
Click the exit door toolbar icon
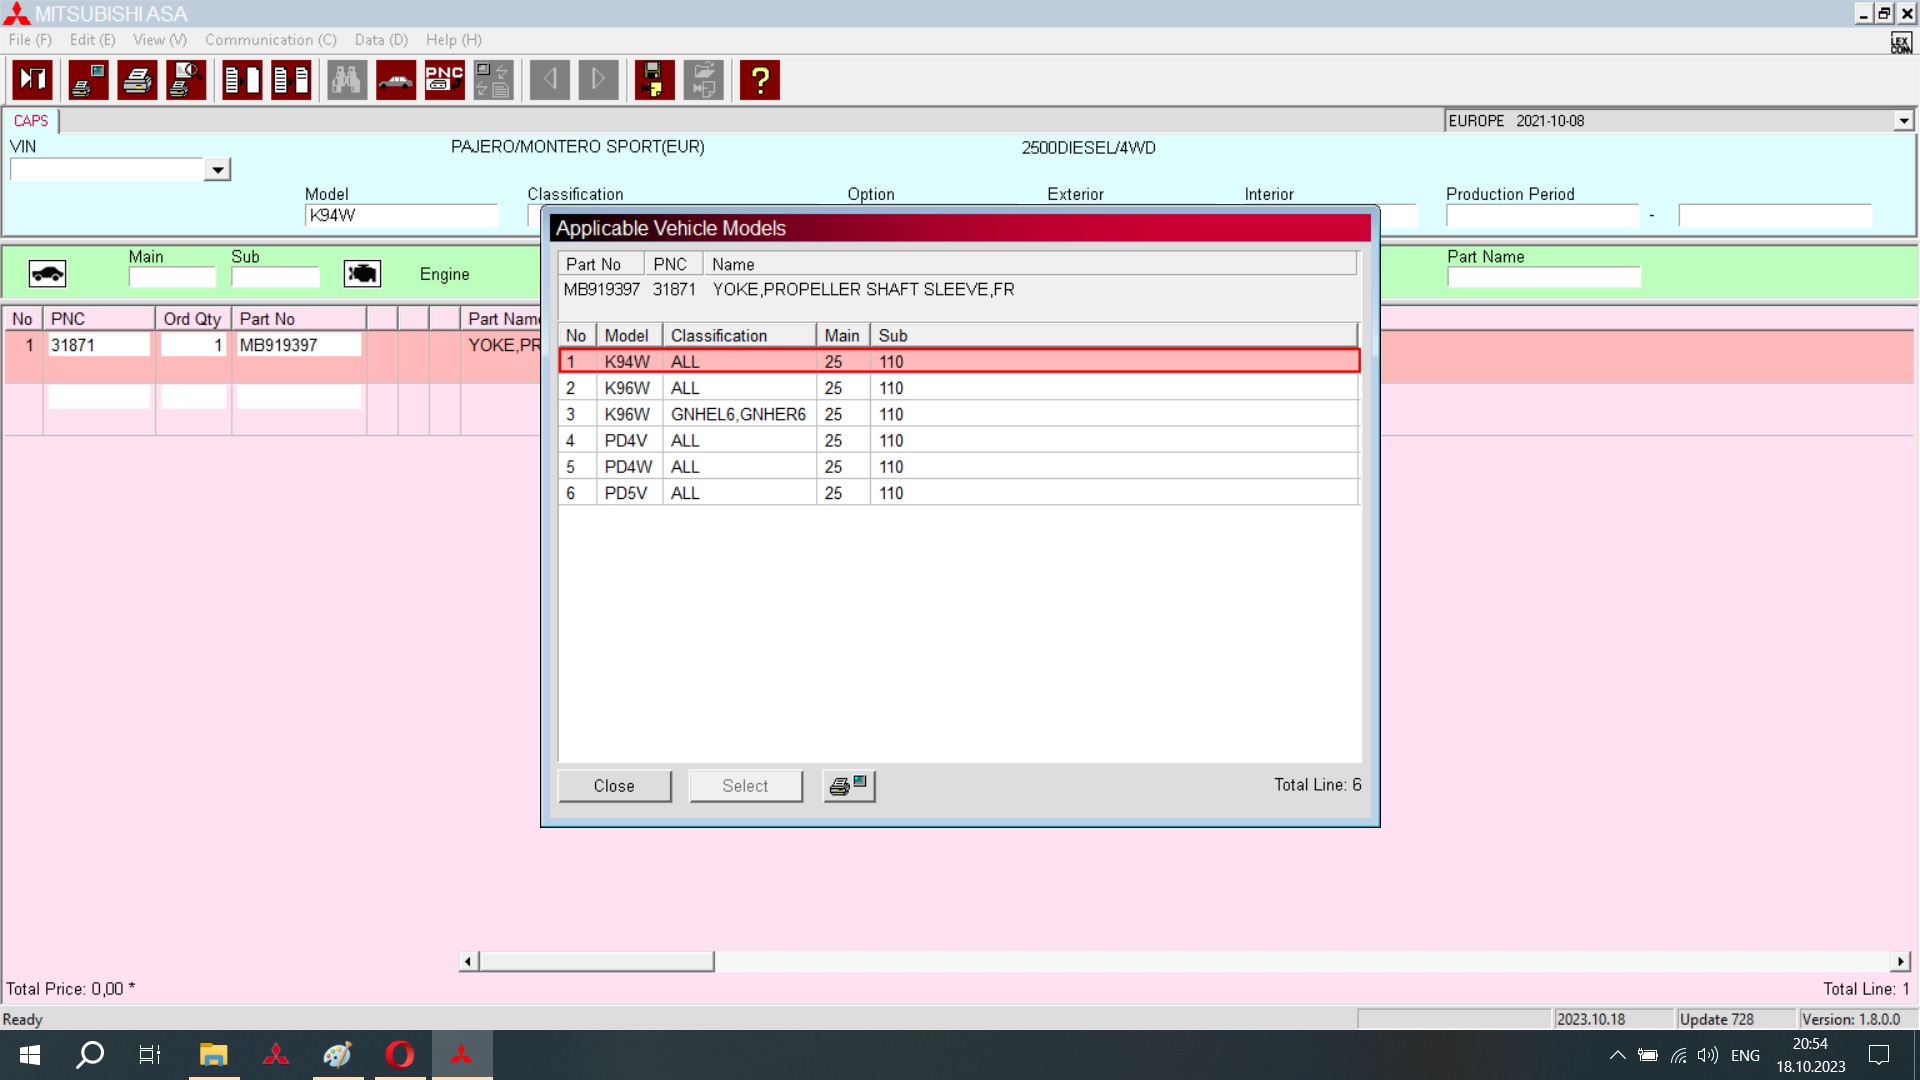point(33,80)
